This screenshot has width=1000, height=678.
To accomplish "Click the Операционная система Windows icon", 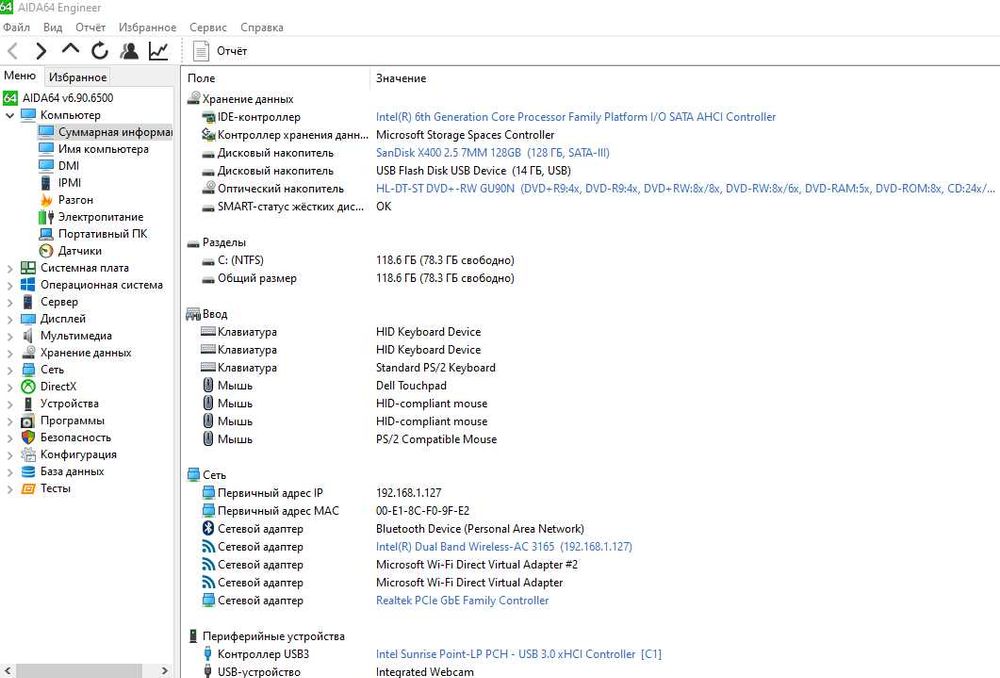I will pyautogui.click(x=28, y=284).
